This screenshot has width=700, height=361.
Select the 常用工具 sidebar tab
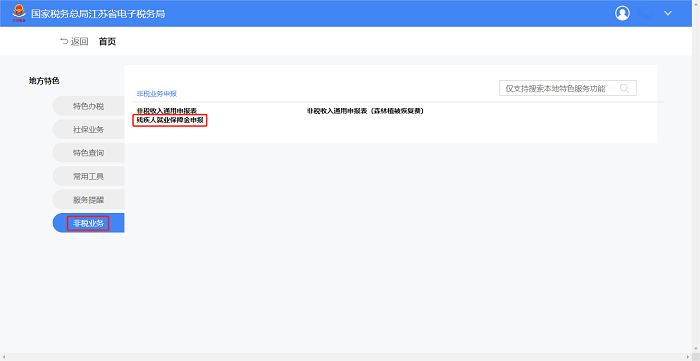[88, 176]
